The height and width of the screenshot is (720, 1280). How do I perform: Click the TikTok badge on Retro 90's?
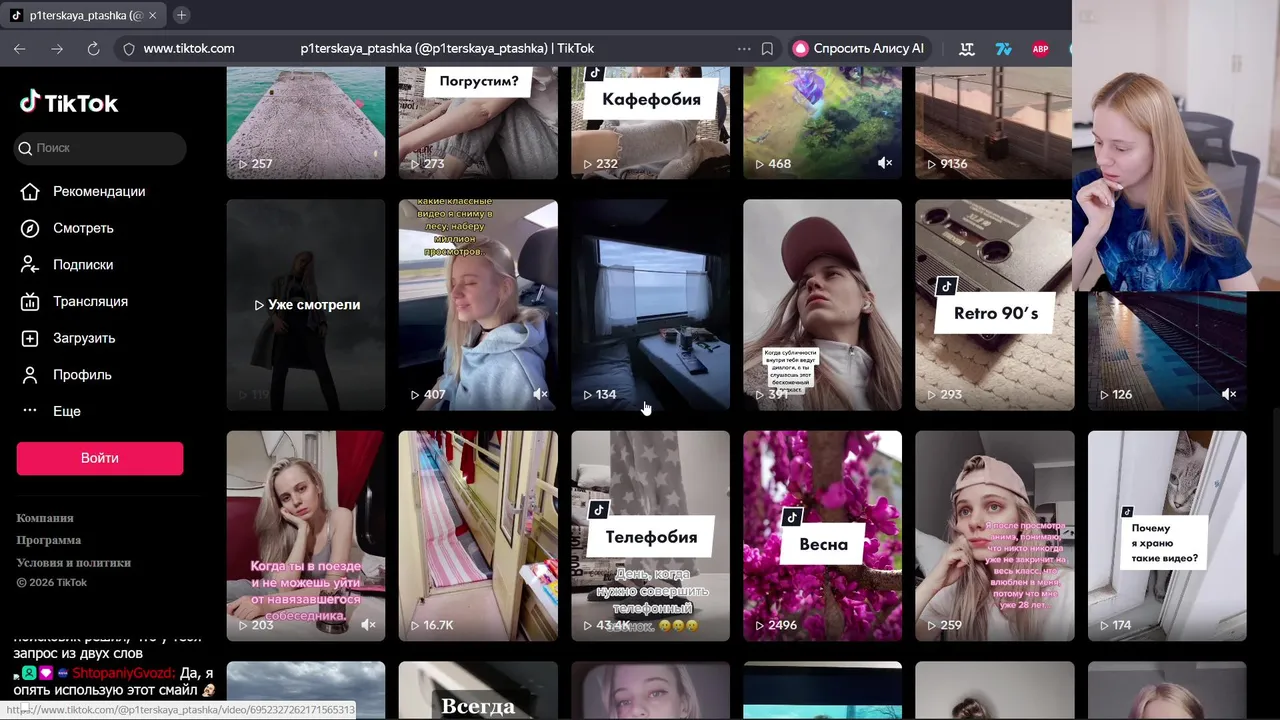coord(946,286)
